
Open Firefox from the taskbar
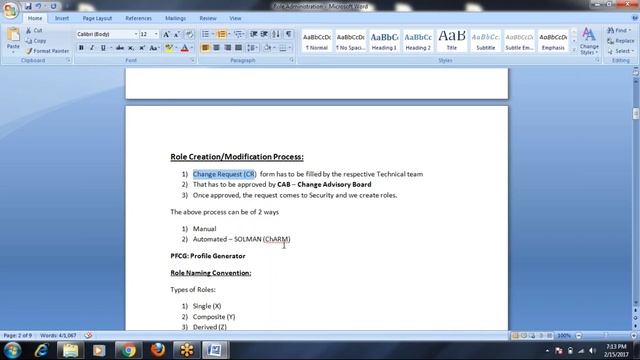point(158,350)
